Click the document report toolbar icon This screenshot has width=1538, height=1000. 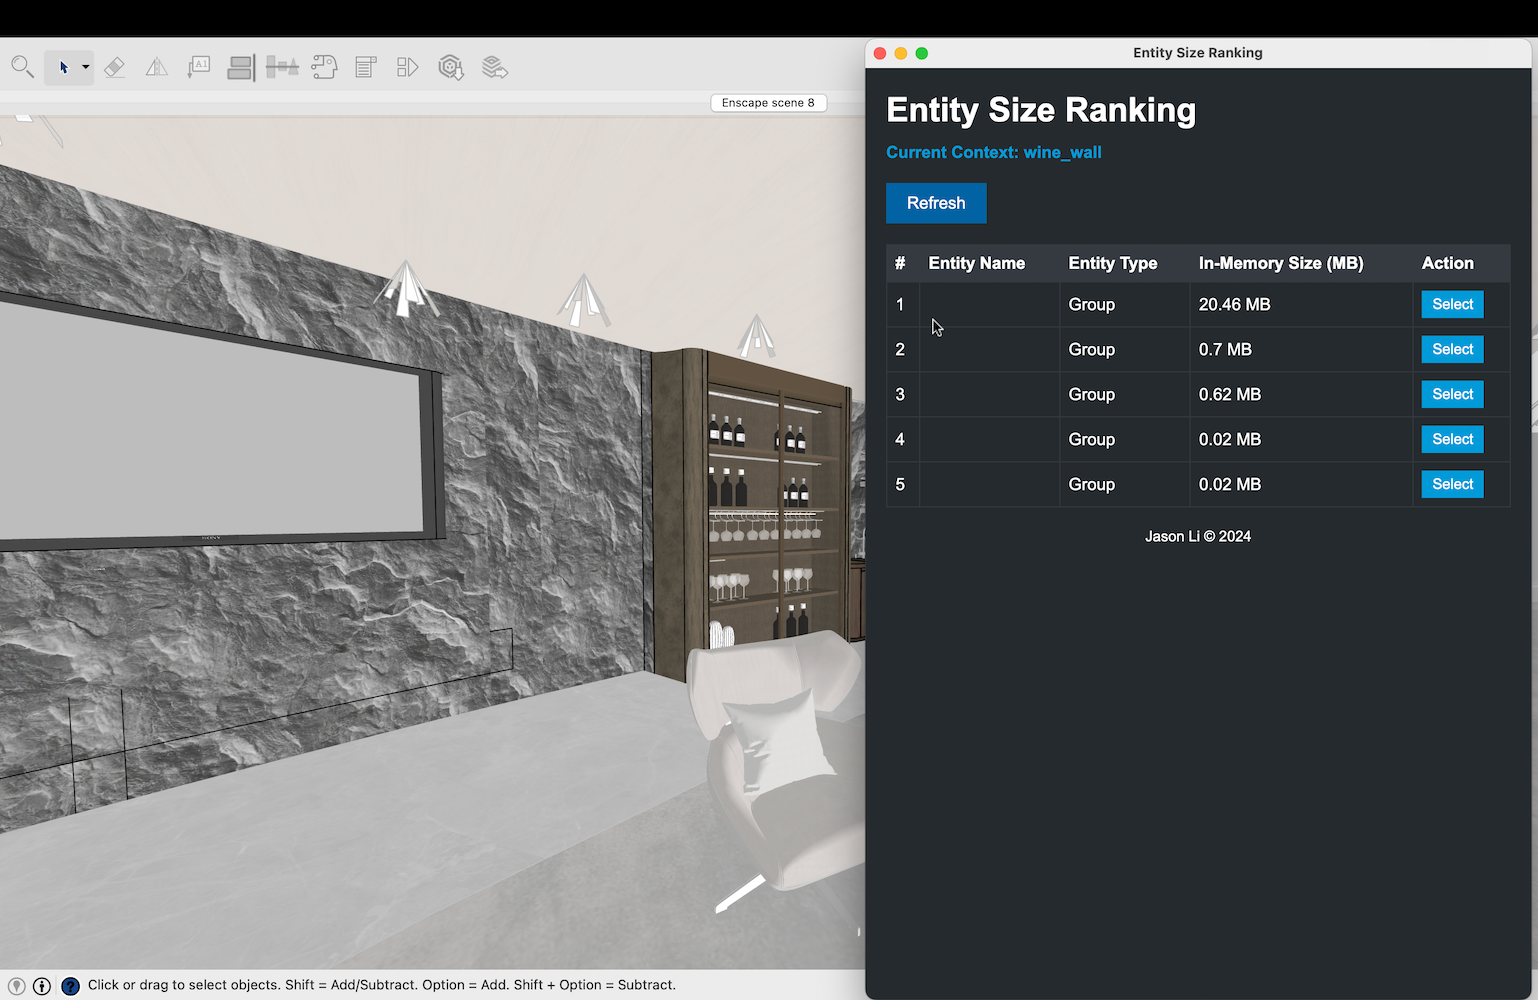[365, 67]
